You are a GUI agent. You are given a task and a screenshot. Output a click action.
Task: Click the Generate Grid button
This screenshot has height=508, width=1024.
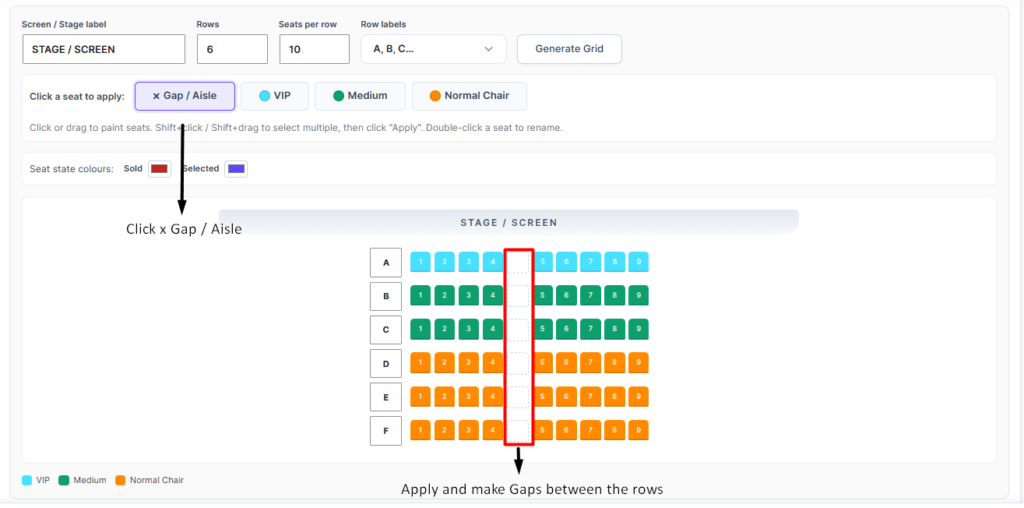click(x=569, y=49)
